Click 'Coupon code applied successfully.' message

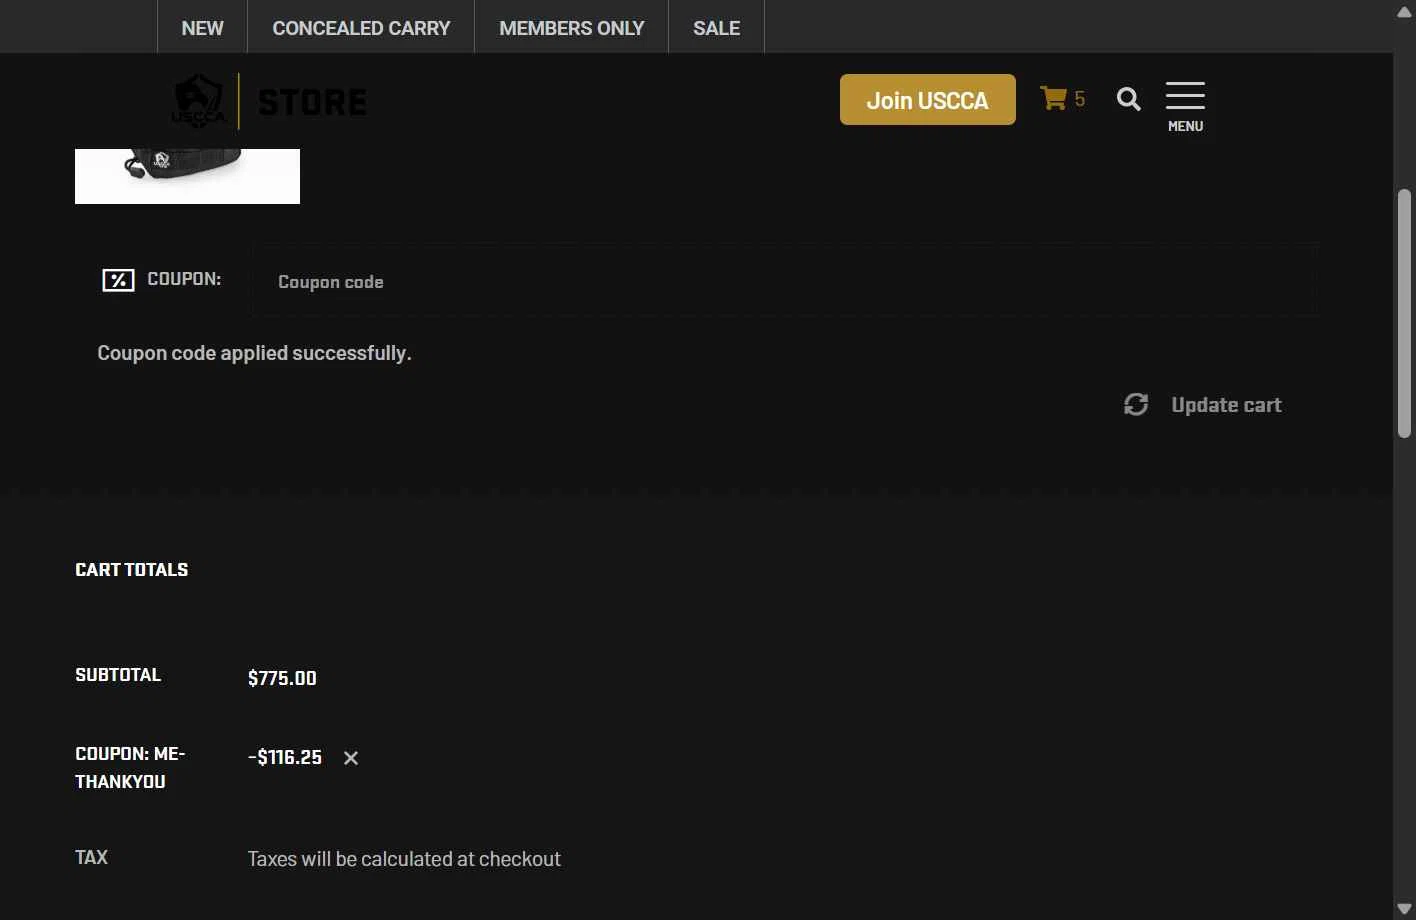[x=254, y=353]
